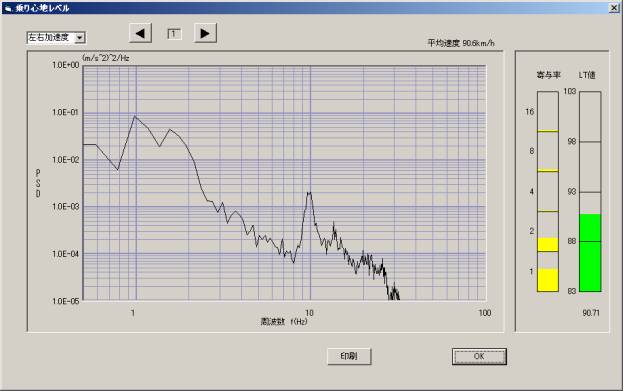The width and height of the screenshot is (623, 391).
Task: Click the window title bar icon
Action: tap(8, 8)
